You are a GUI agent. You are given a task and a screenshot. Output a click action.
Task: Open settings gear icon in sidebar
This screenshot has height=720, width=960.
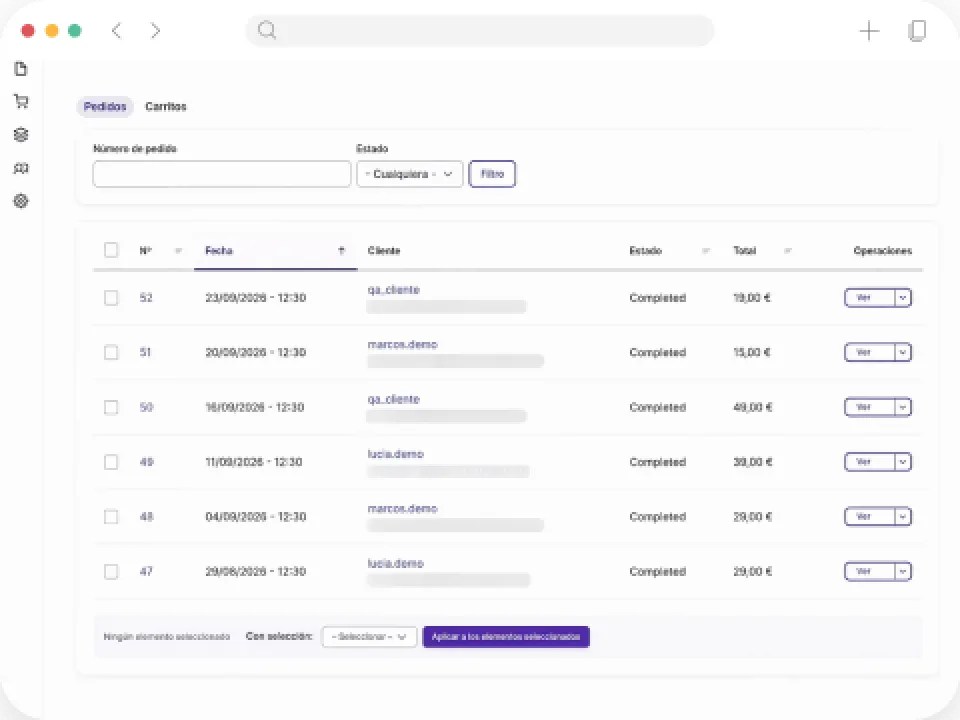21,201
